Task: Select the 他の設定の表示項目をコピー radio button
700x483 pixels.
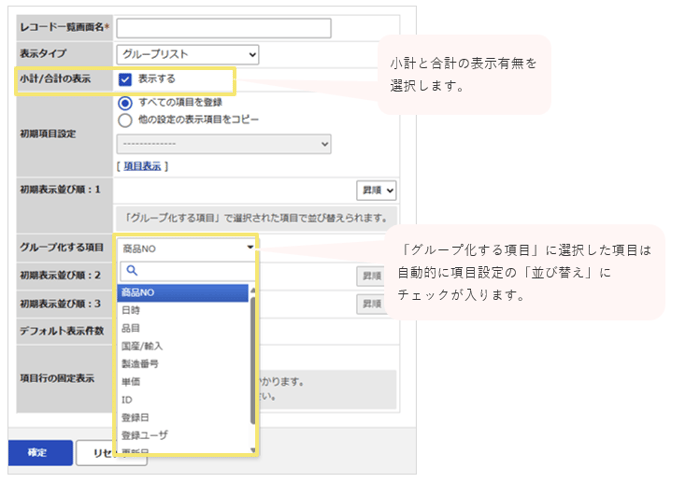Action: [125, 120]
